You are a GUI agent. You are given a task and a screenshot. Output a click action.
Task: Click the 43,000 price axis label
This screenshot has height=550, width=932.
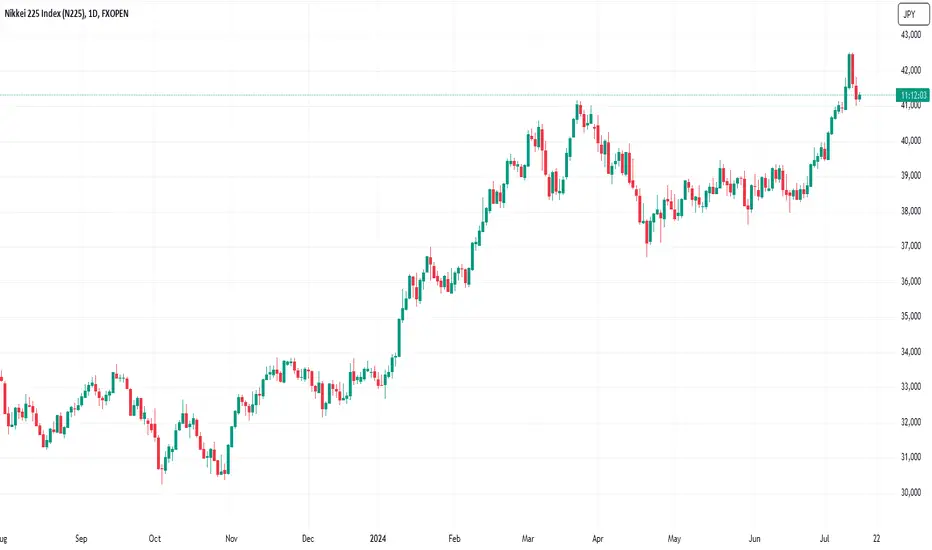[x=911, y=35]
